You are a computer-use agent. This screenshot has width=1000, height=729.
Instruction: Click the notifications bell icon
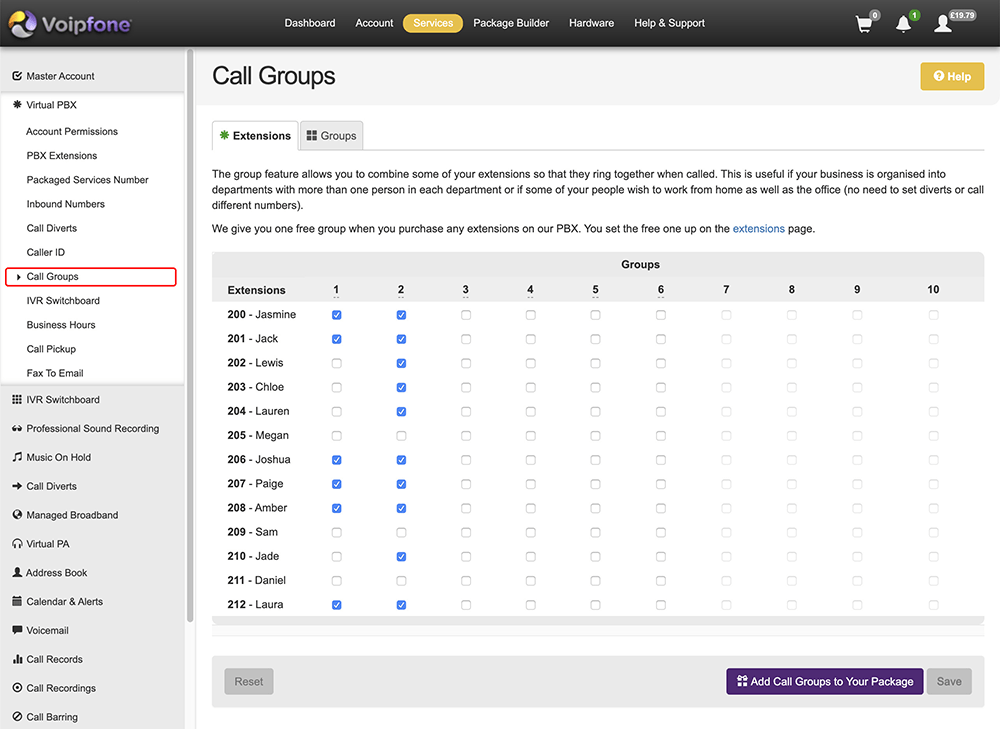pos(904,24)
